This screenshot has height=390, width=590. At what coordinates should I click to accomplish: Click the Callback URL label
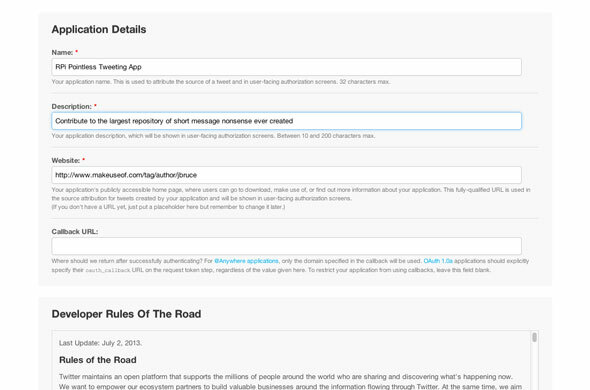(75, 232)
